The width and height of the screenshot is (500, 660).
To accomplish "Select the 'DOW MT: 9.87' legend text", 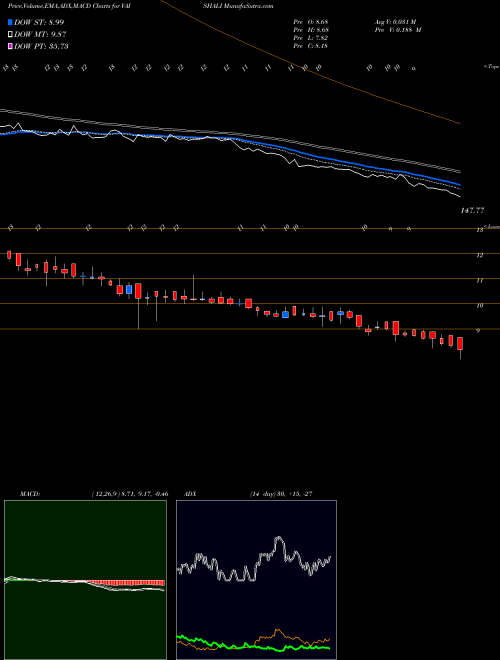I will pyautogui.click(x=40, y=35).
